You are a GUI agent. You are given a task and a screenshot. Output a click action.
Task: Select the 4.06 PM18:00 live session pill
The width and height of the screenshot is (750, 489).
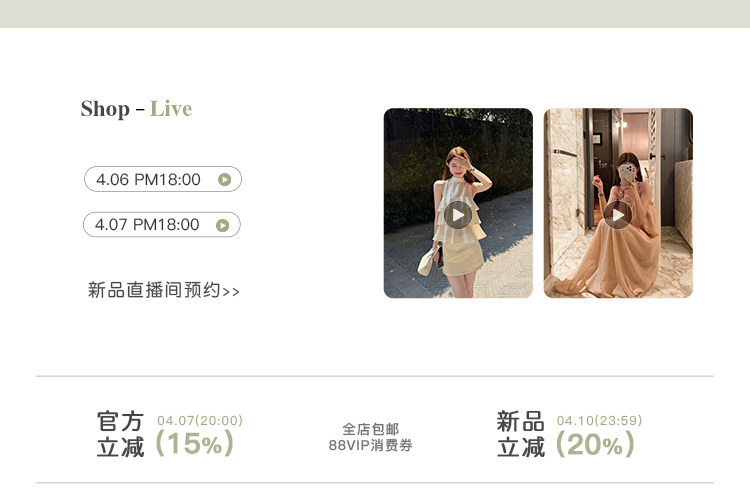click(163, 179)
